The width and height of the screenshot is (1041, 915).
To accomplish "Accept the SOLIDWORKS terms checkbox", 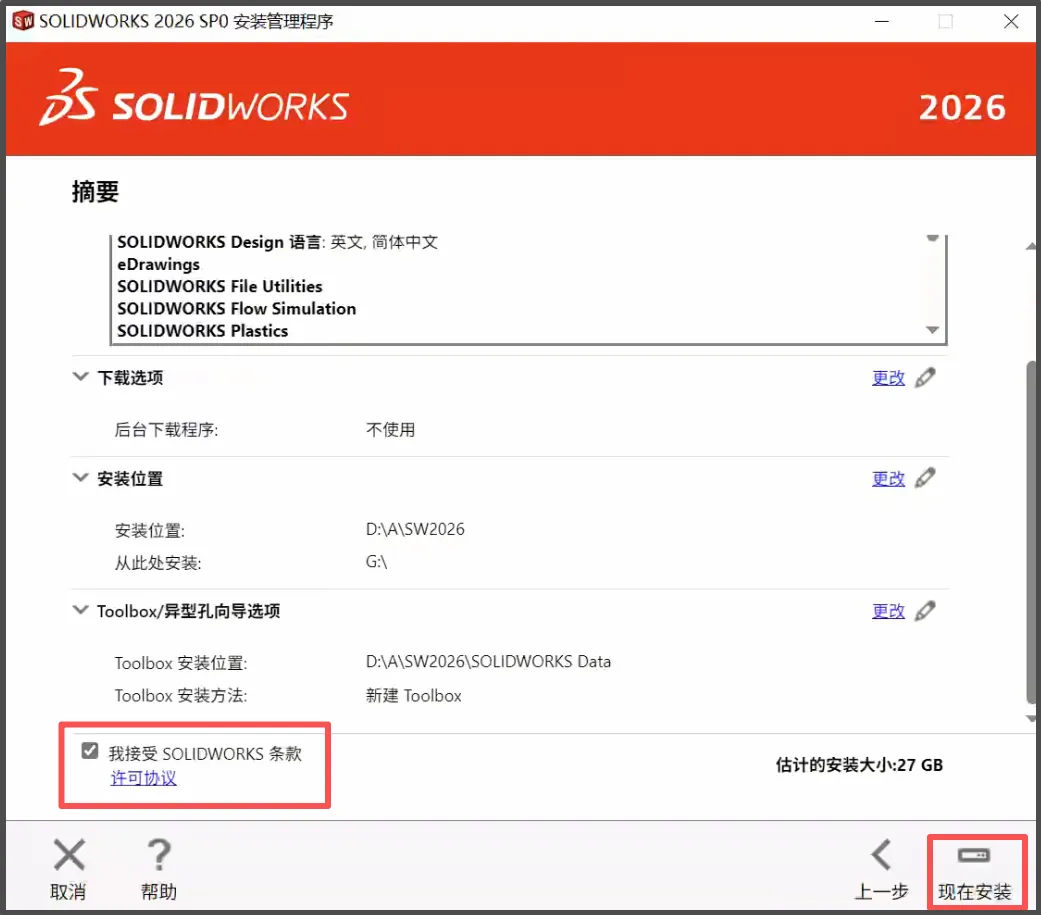I will point(90,750).
